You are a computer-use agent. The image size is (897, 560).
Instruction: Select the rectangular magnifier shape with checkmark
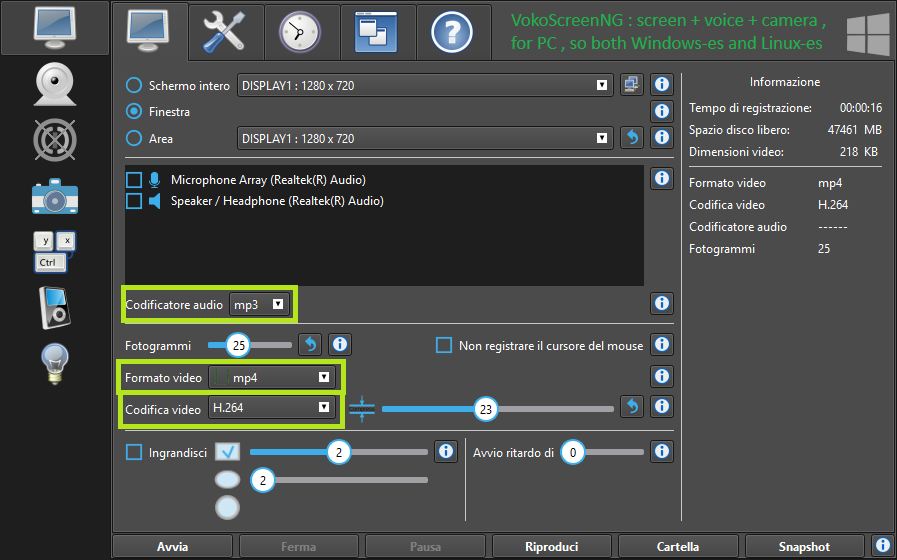click(x=227, y=452)
